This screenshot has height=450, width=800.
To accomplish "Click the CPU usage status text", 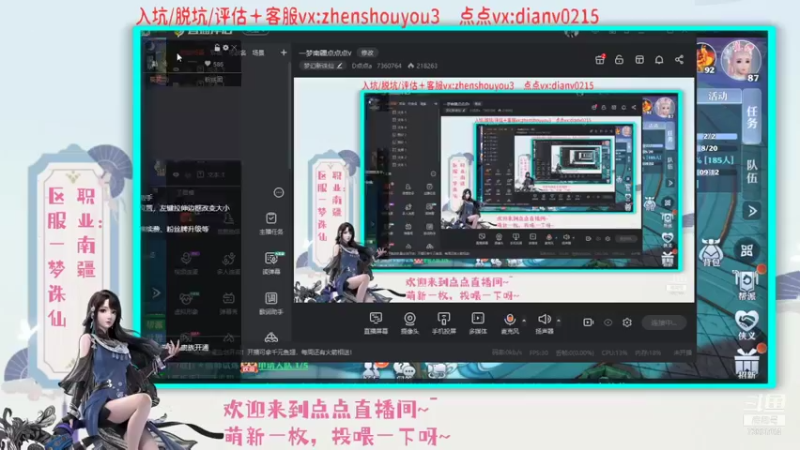I will [614, 353].
